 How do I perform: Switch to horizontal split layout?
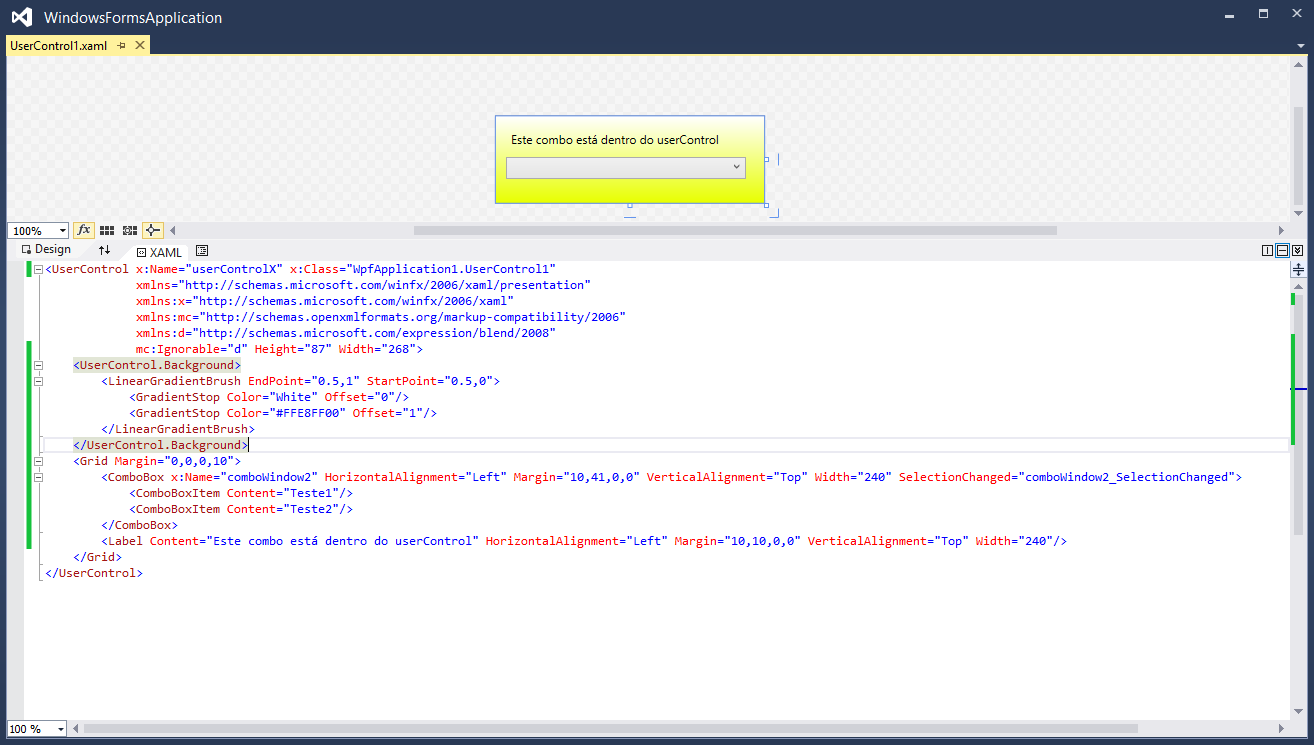pyautogui.click(x=1282, y=251)
